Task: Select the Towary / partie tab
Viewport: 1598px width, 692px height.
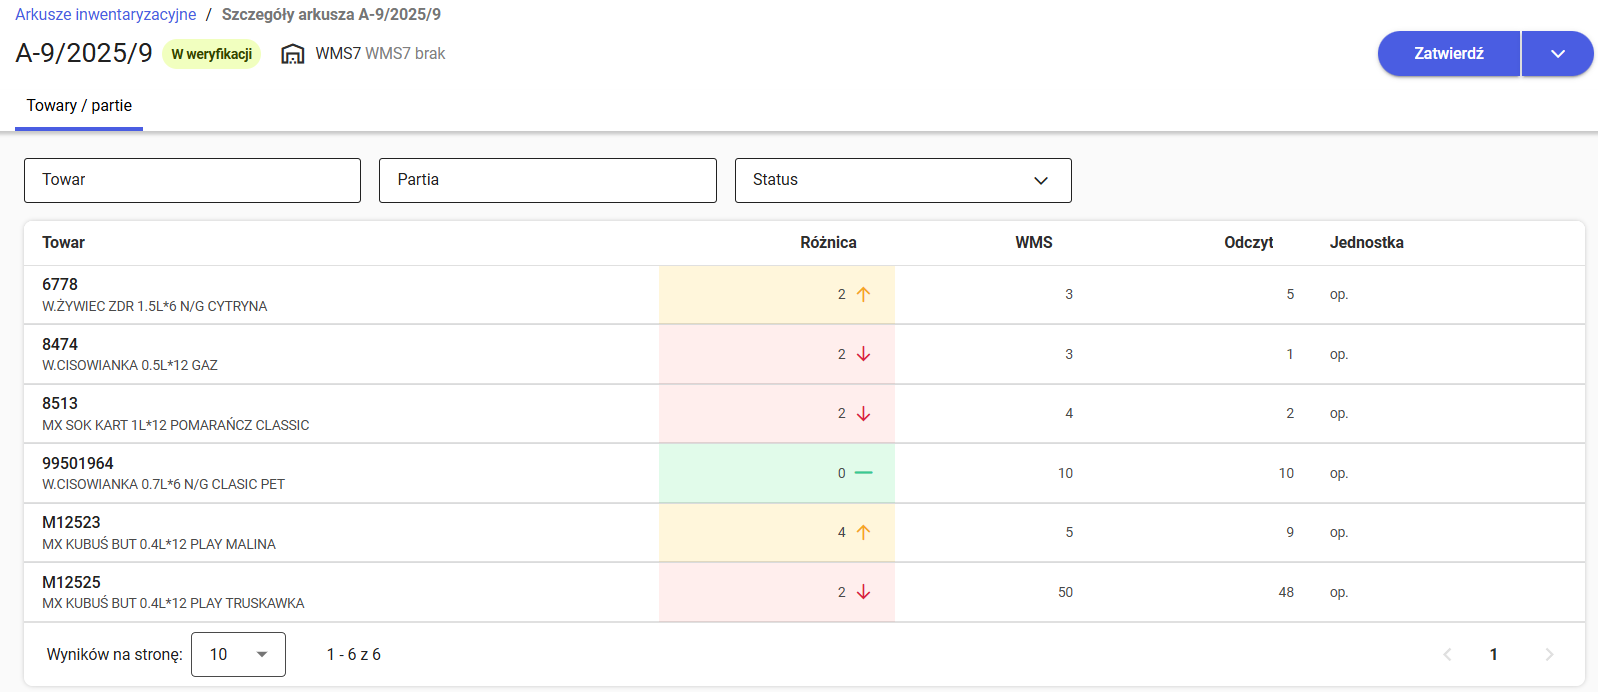Action: point(79,106)
